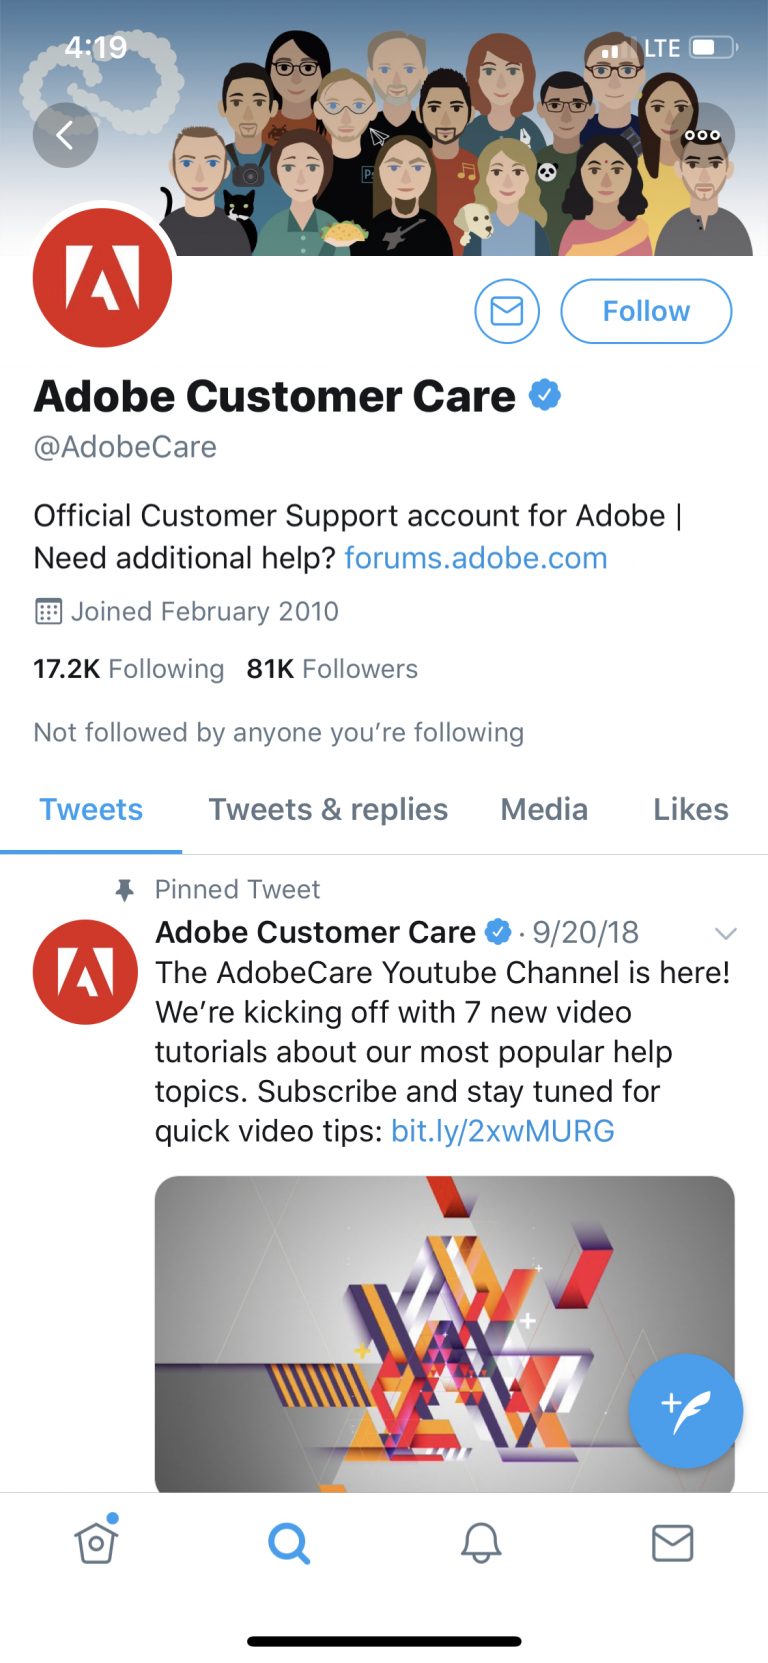Open the forums.adobe.com link
Image resolution: width=768 pixels, height=1663 pixels.
tap(476, 558)
